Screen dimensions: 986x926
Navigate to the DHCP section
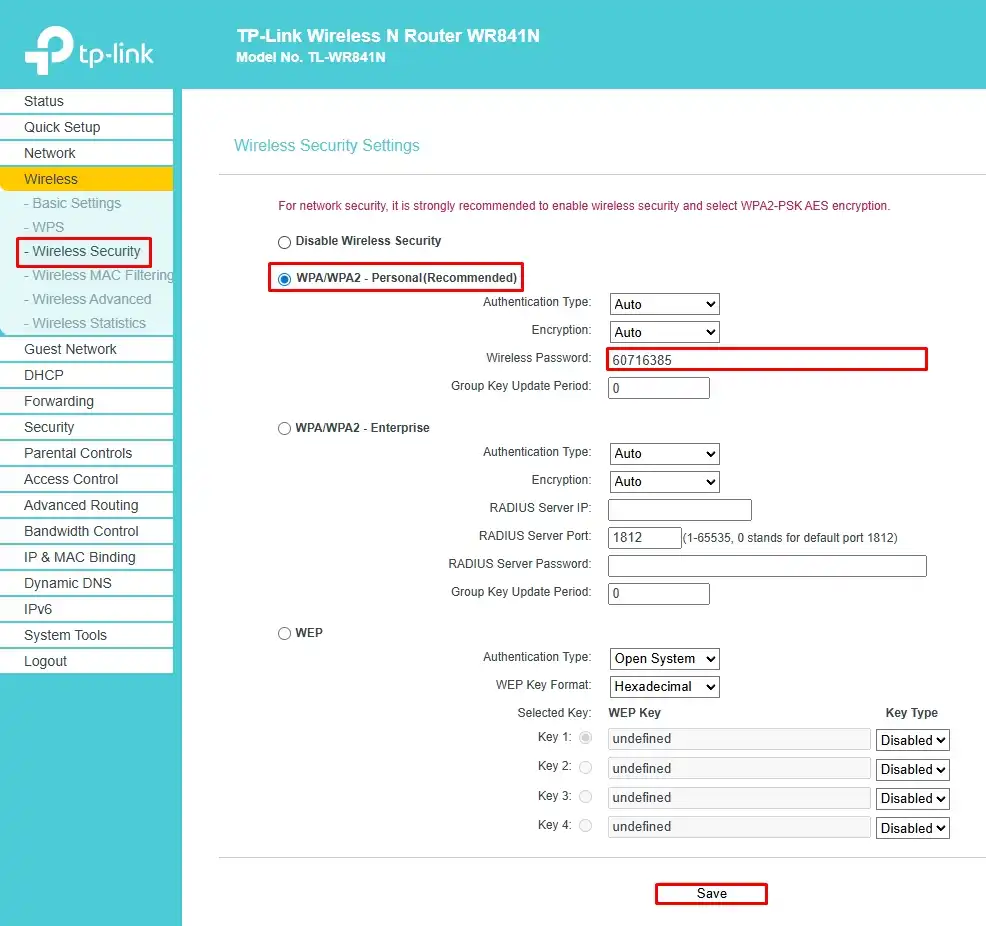coord(44,375)
